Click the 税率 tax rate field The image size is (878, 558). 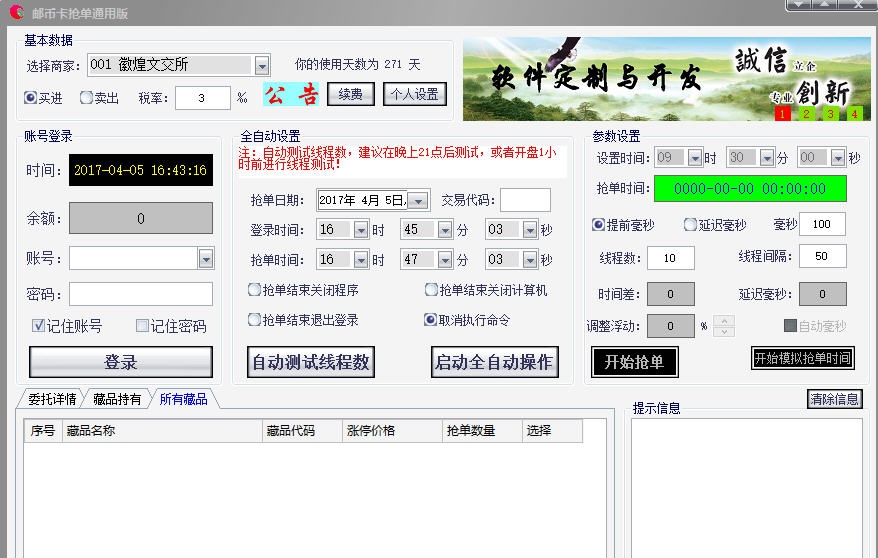tap(203, 98)
